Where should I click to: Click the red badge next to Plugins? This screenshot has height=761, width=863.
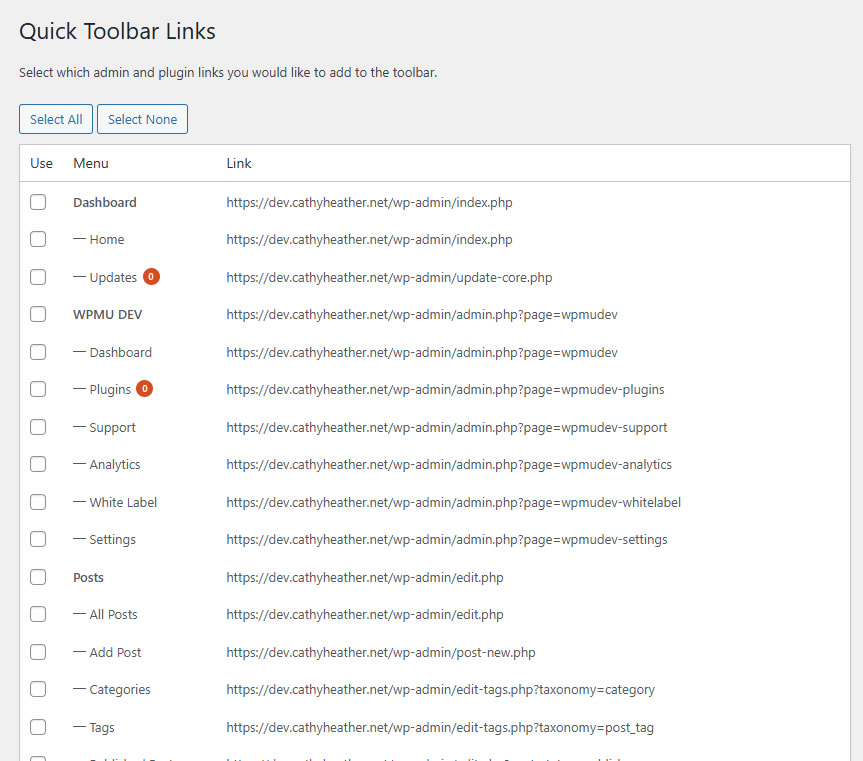click(x=147, y=389)
